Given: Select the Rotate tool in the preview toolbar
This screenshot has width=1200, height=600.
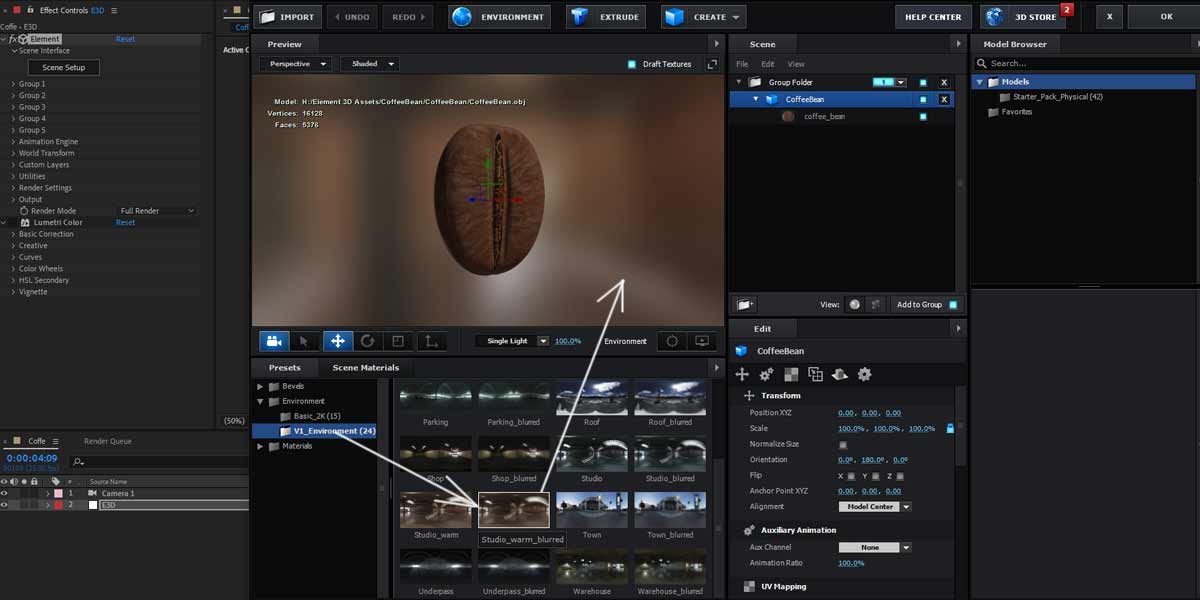Looking at the screenshot, I should [367, 341].
